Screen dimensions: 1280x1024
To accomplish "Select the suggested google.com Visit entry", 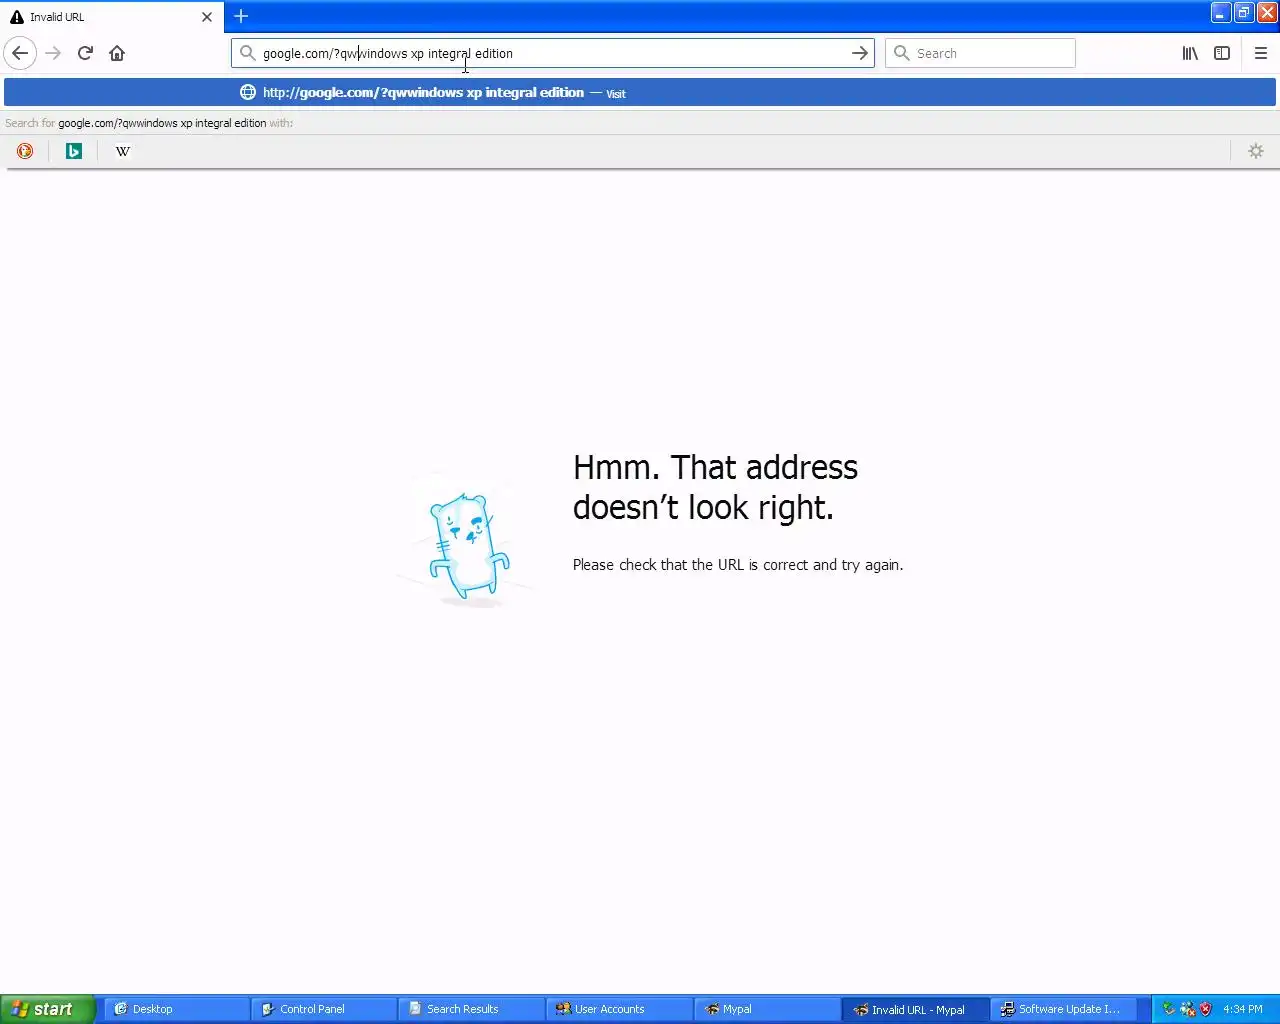I will click(640, 92).
